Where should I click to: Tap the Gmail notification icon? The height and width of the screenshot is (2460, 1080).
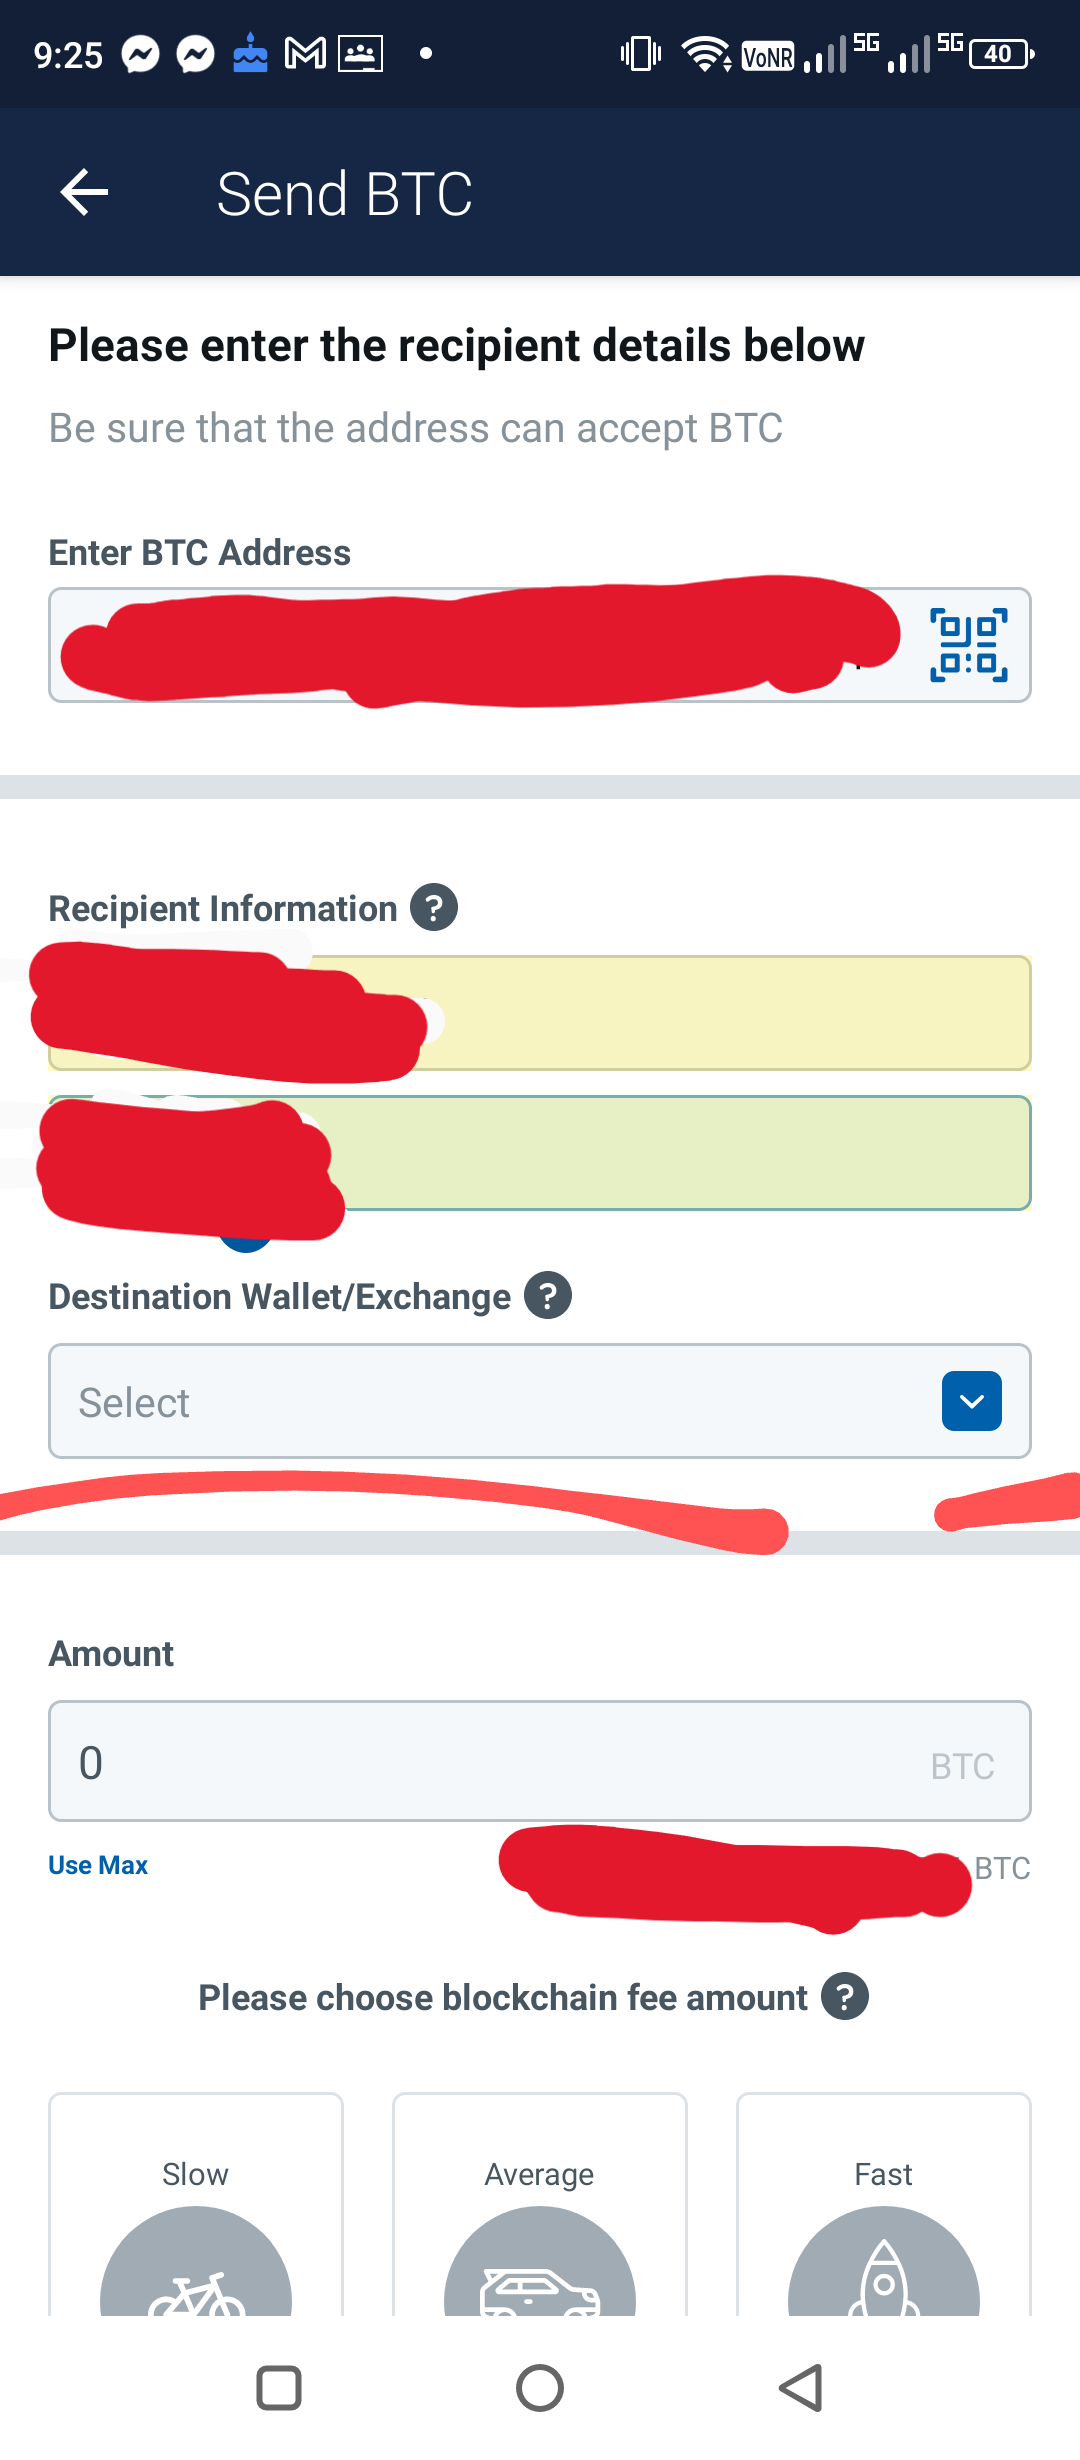click(305, 53)
